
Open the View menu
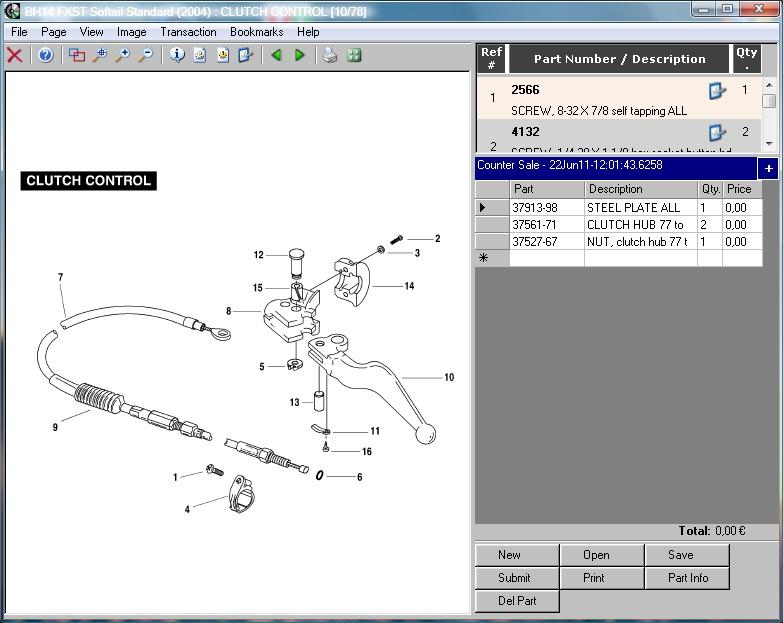pos(91,32)
